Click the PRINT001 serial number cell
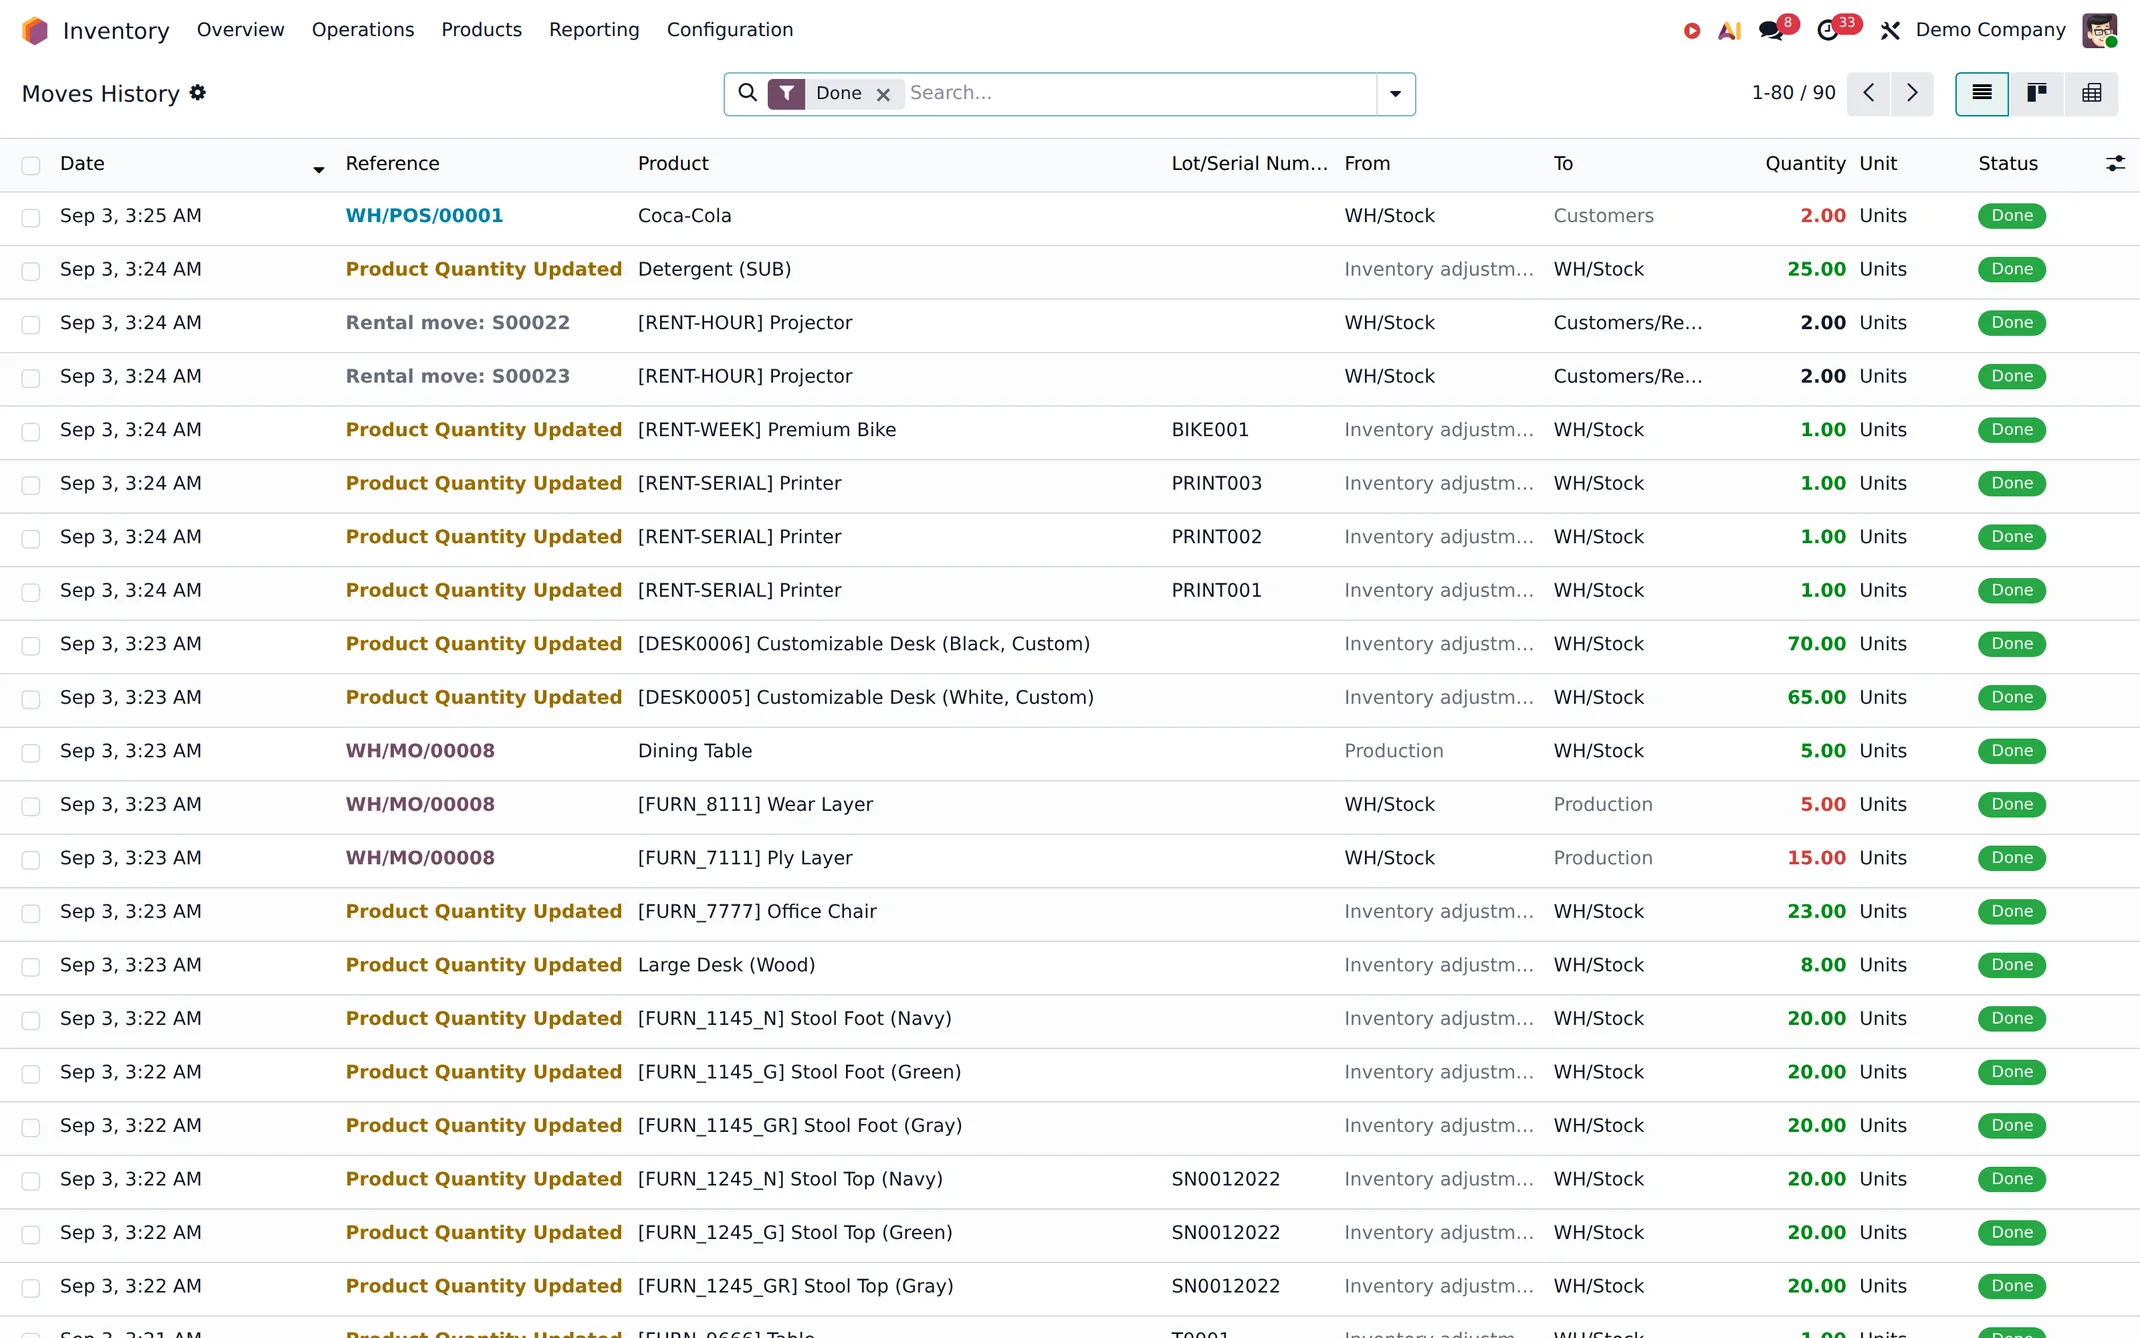Screen dimensions: 2140x1338 (x=1216, y=590)
